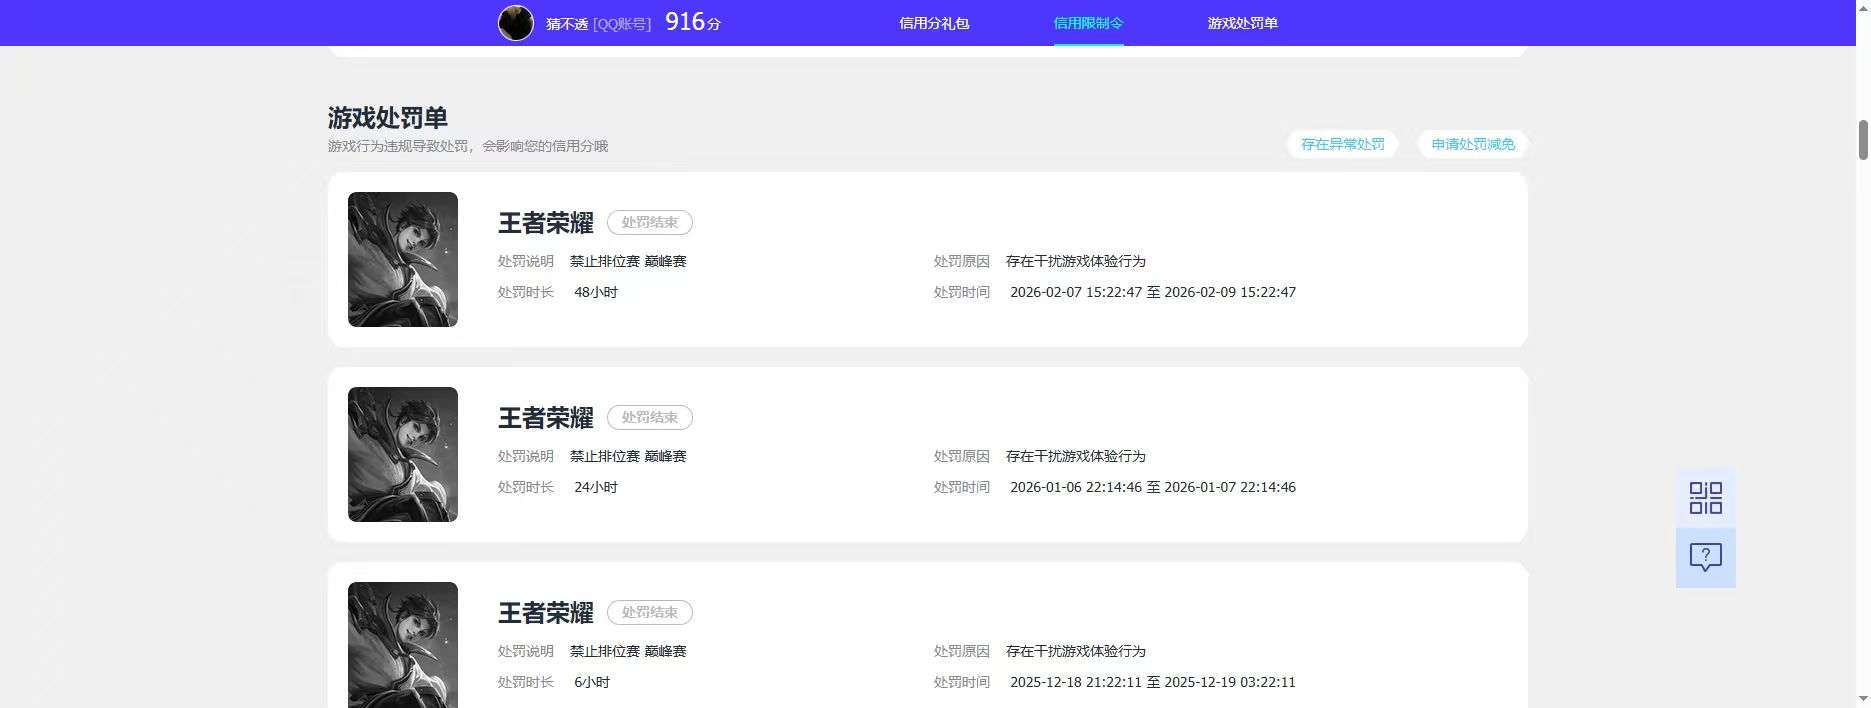
Task: Go to the 游戏处罚单 tab
Action: coord(1242,23)
